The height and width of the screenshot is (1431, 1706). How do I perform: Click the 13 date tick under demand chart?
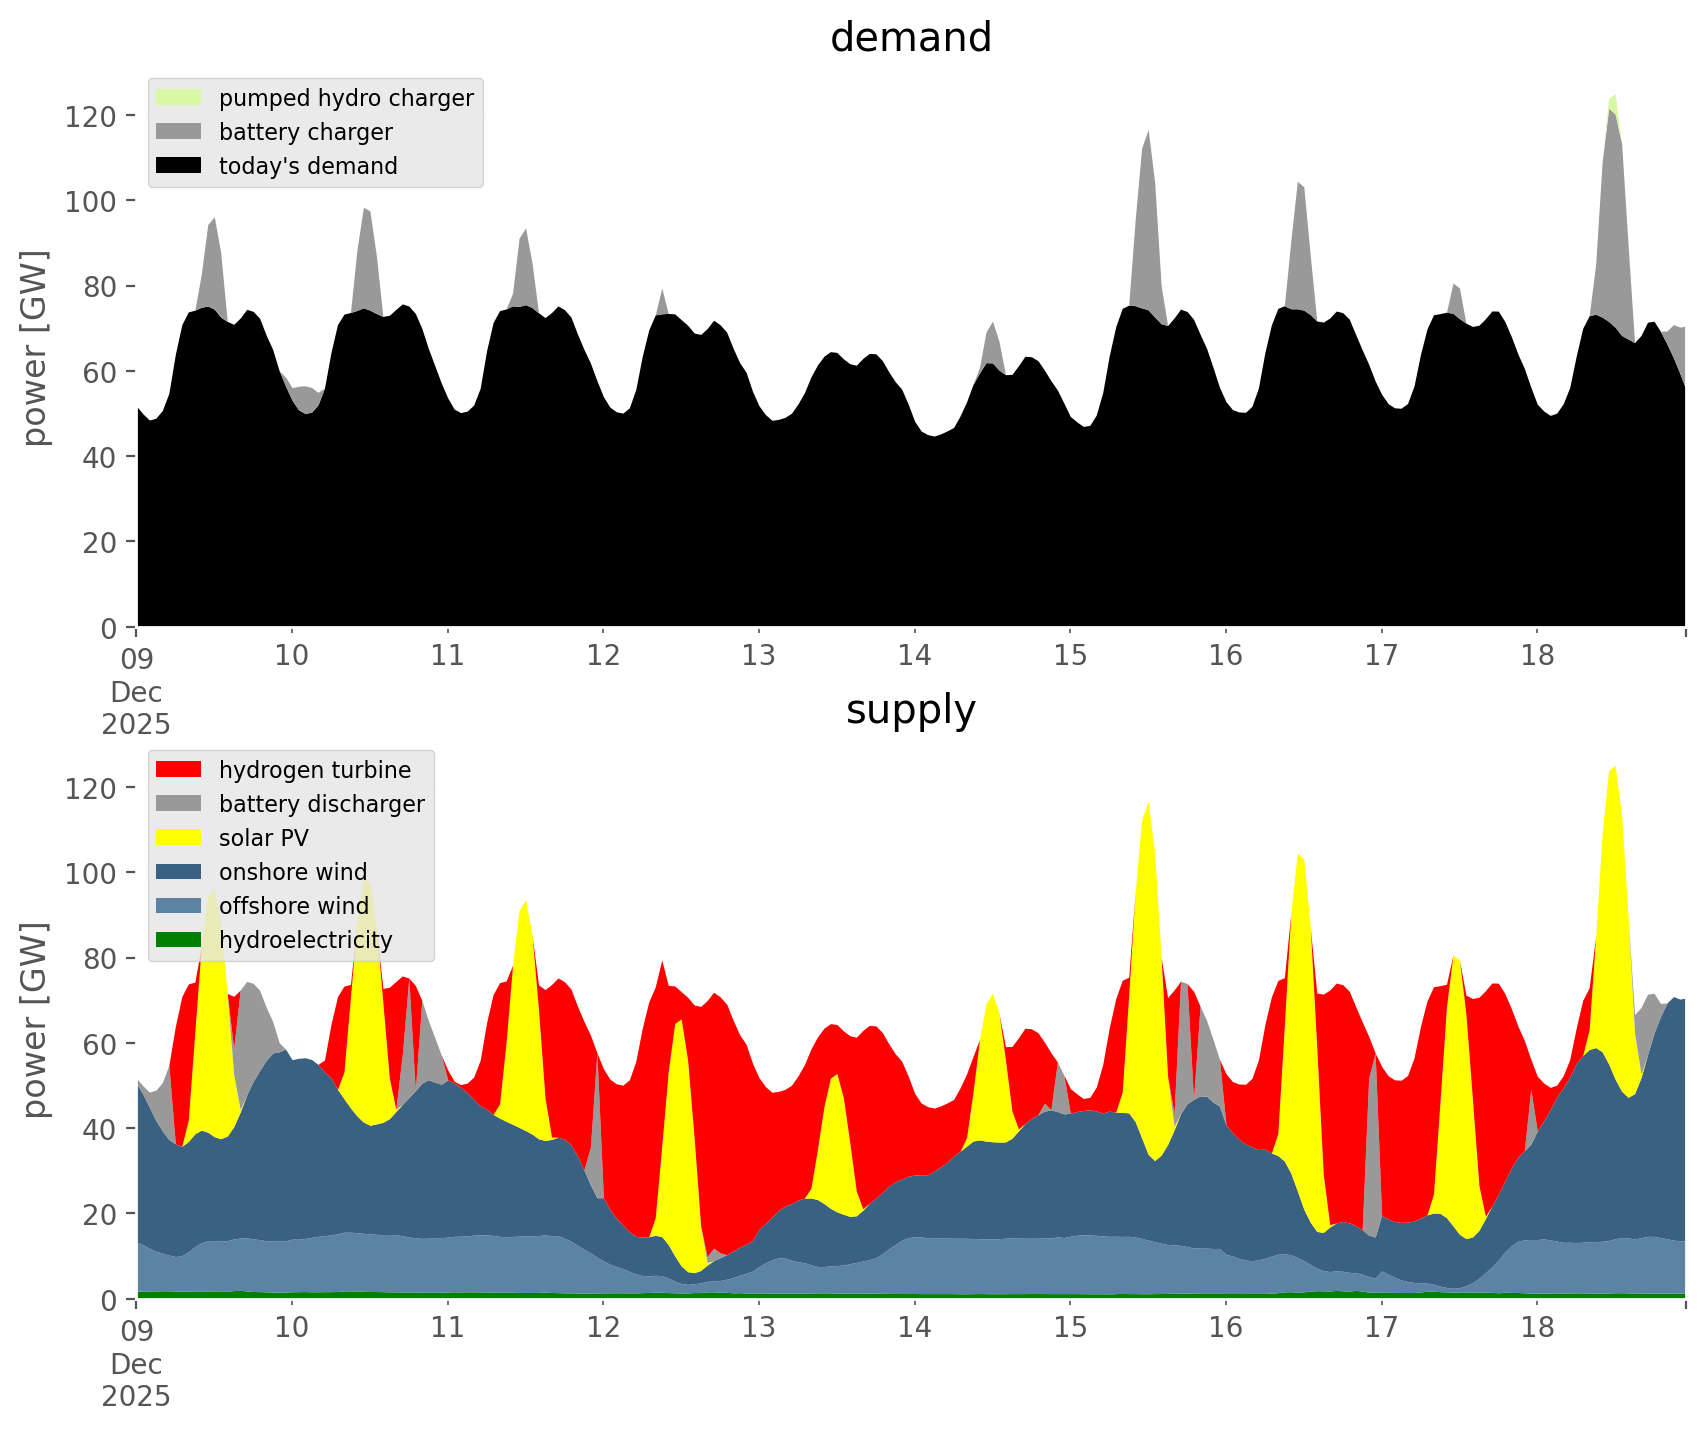coord(759,656)
